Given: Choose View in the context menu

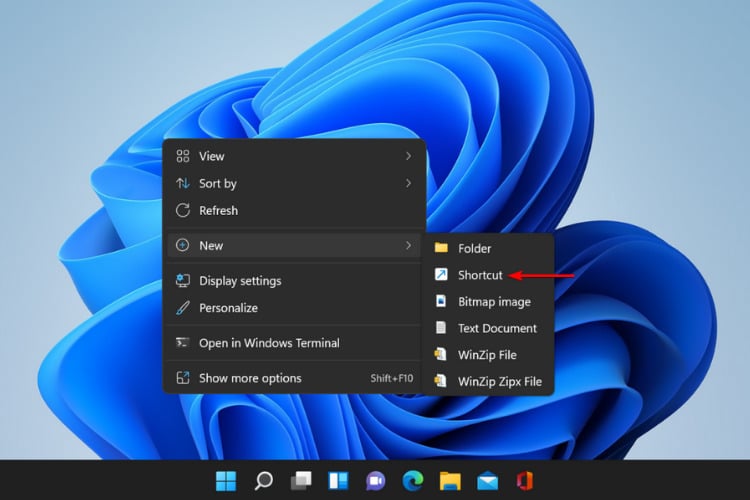Looking at the screenshot, I should [x=294, y=156].
